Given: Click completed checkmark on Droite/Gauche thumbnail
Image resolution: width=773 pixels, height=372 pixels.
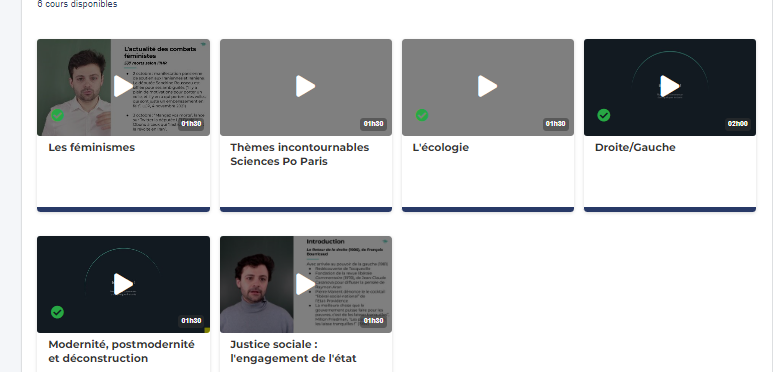Looking at the screenshot, I should coord(603,115).
